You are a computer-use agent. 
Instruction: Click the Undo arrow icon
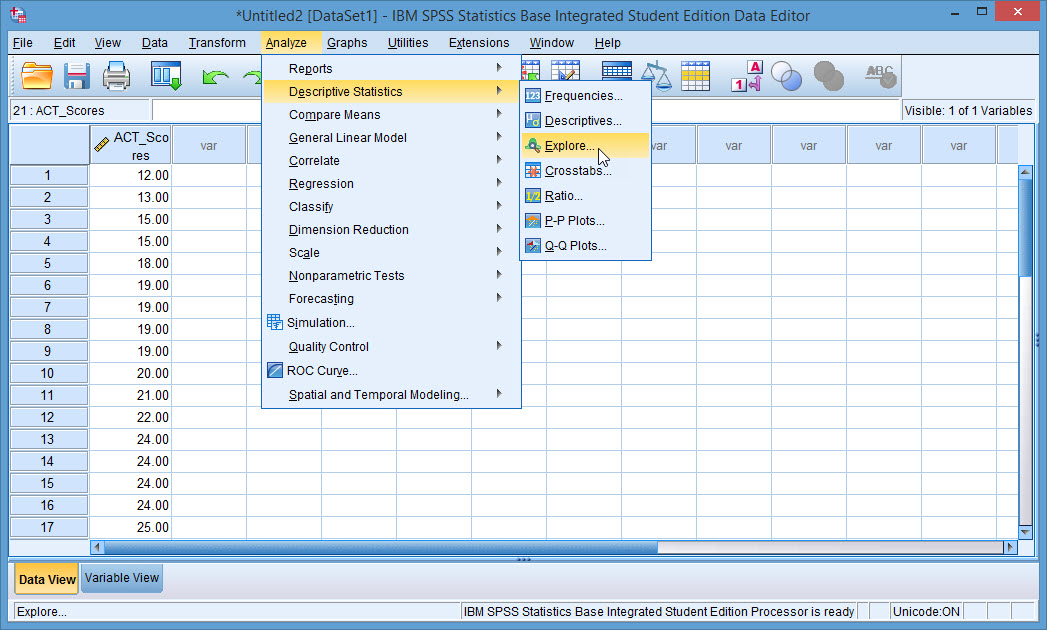[x=215, y=77]
